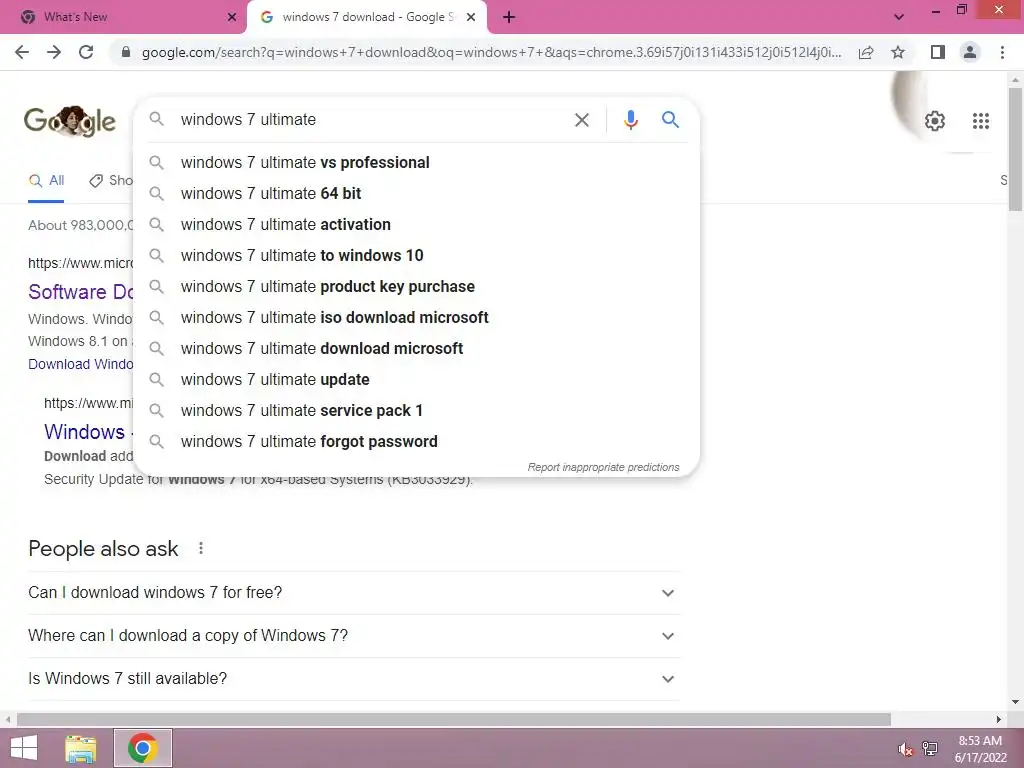Expand 'Is Windows 7 still available?'
The image size is (1024, 768).
(353, 679)
